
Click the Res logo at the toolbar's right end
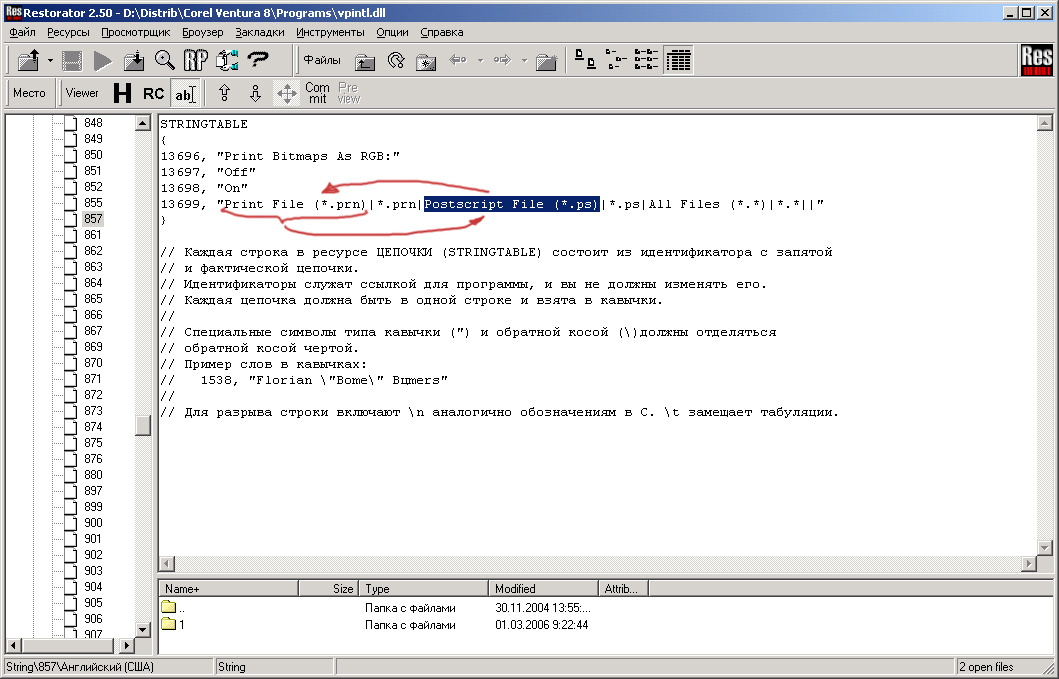[1036, 60]
